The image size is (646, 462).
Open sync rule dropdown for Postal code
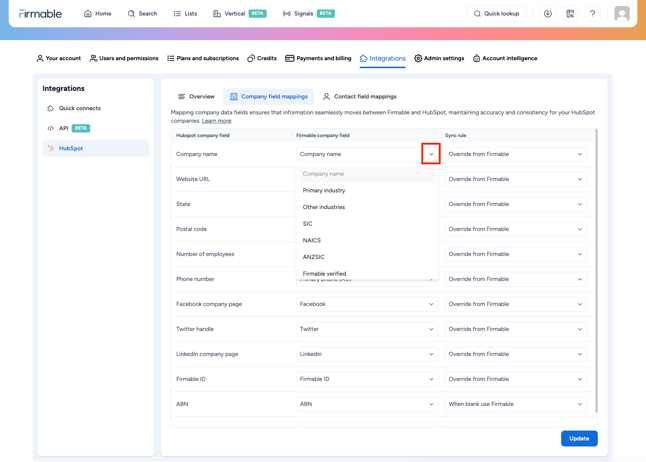[516, 229]
